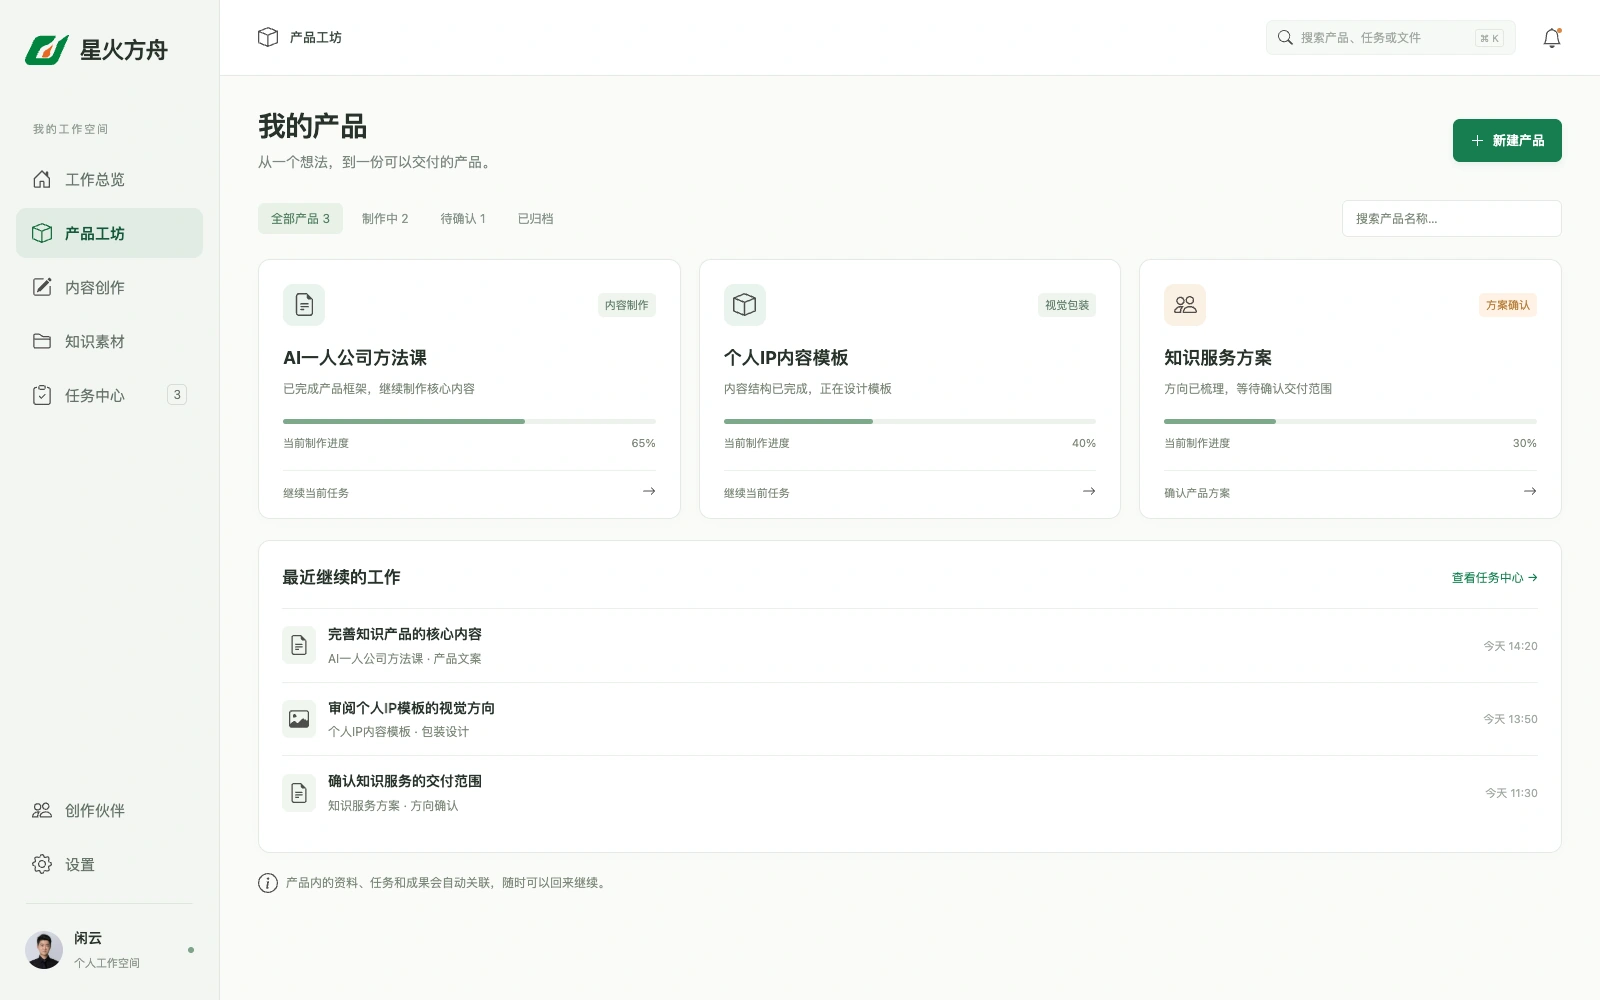1600x1000 pixels.
Task: Click the 创作伙伴 people icon
Action: point(42,810)
